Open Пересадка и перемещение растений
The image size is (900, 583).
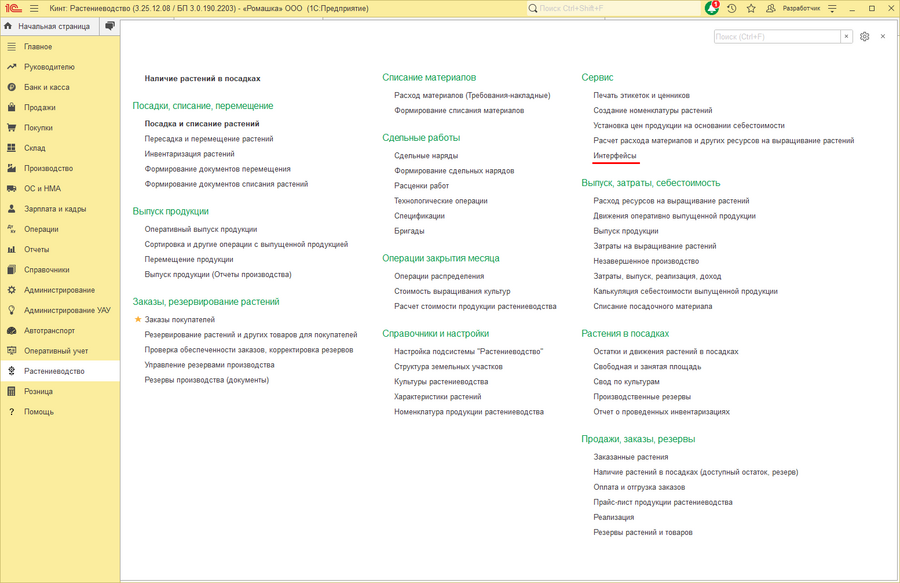click(x=209, y=139)
